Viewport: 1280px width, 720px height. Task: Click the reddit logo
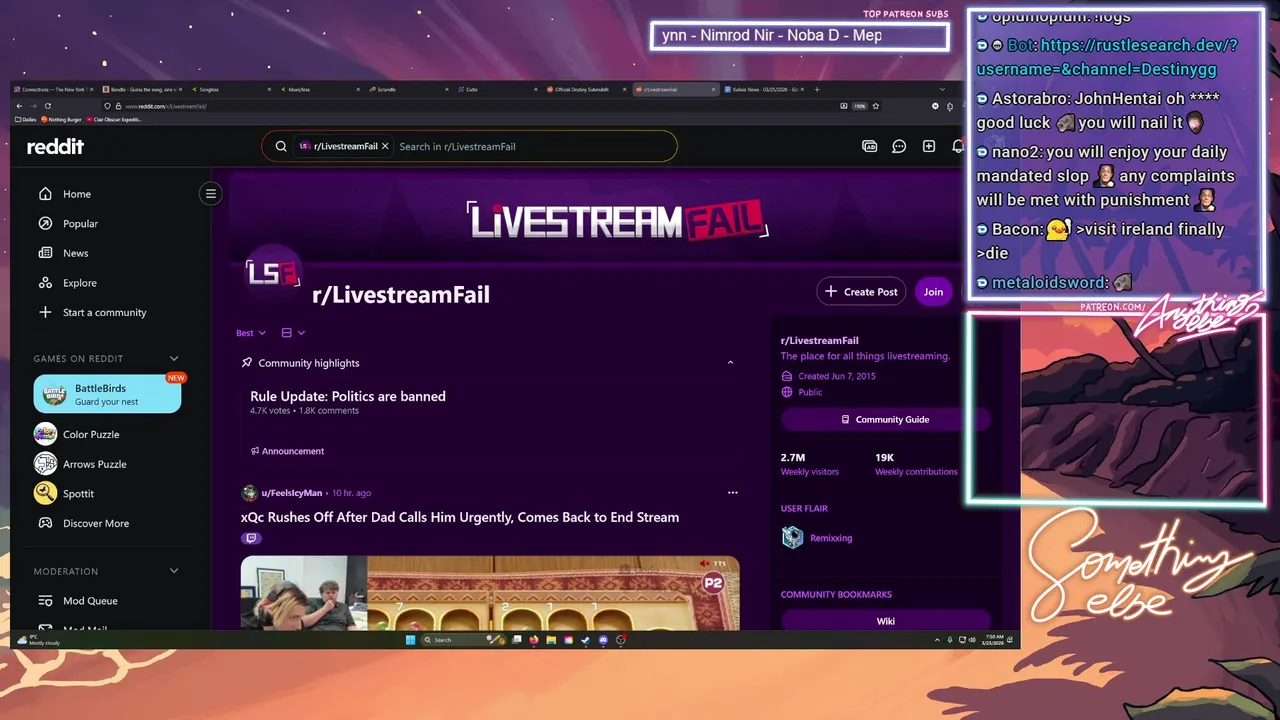(x=55, y=146)
